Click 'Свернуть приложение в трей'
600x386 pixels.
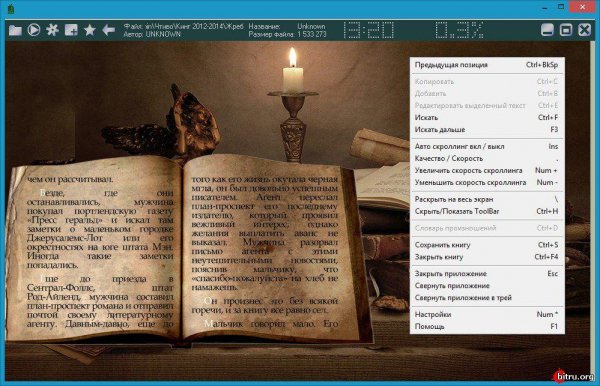487,298
